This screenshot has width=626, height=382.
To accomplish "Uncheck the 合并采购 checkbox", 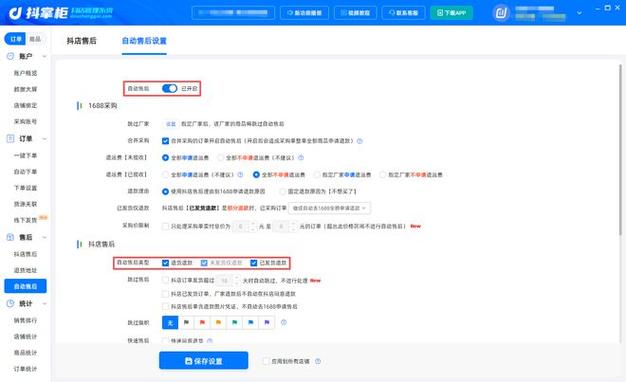I will [x=165, y=141].
